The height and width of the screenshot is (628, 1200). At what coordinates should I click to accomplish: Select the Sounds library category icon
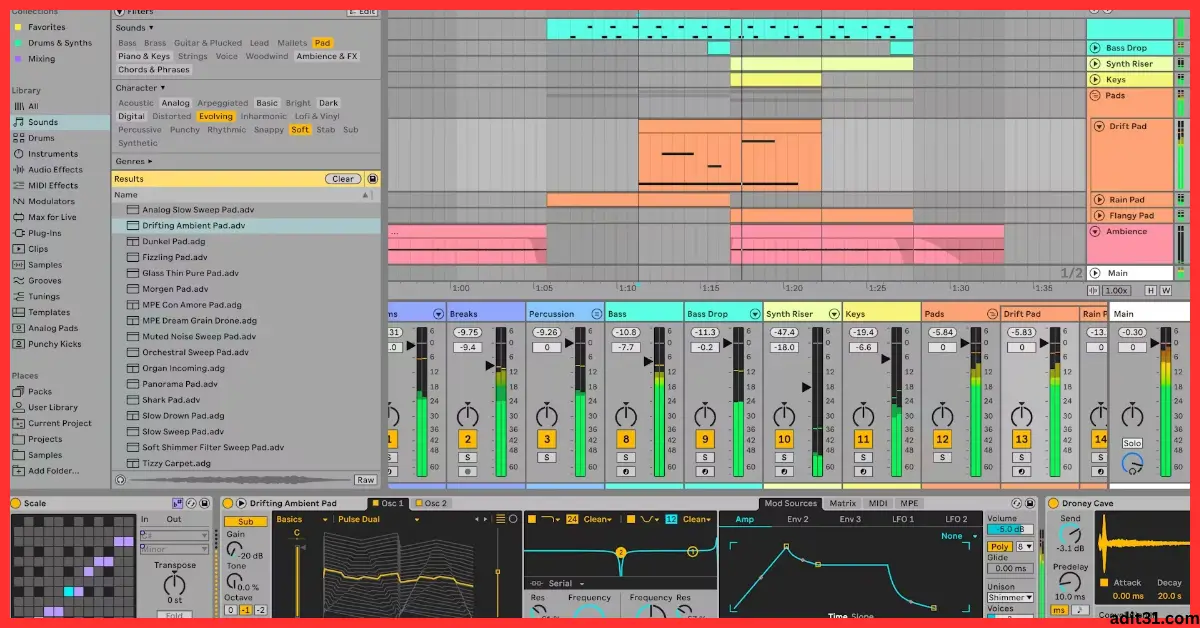pyautogui.click(x=18, y=122)
